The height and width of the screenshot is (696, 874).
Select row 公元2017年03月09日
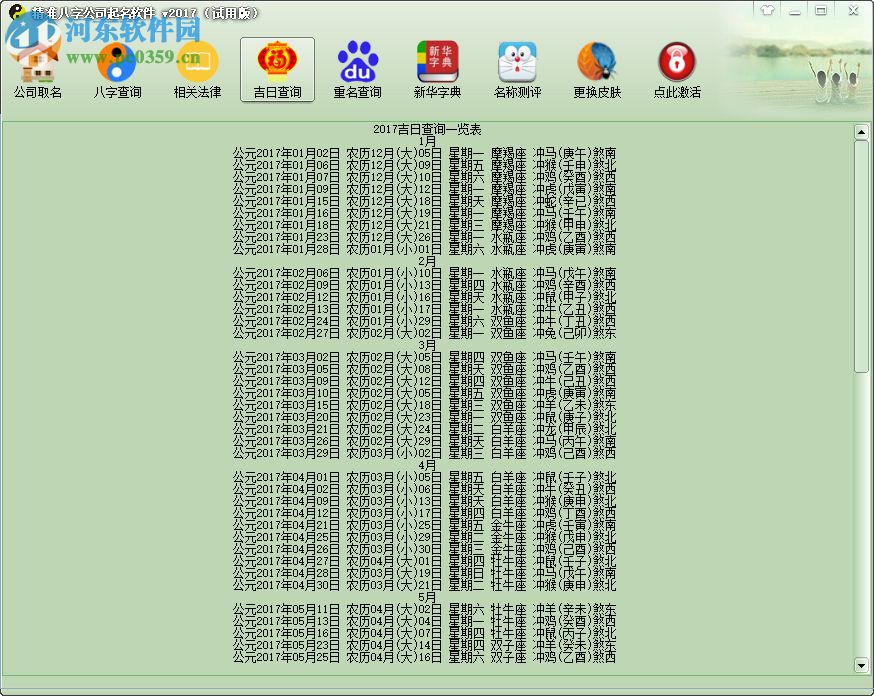coord(425,381)
